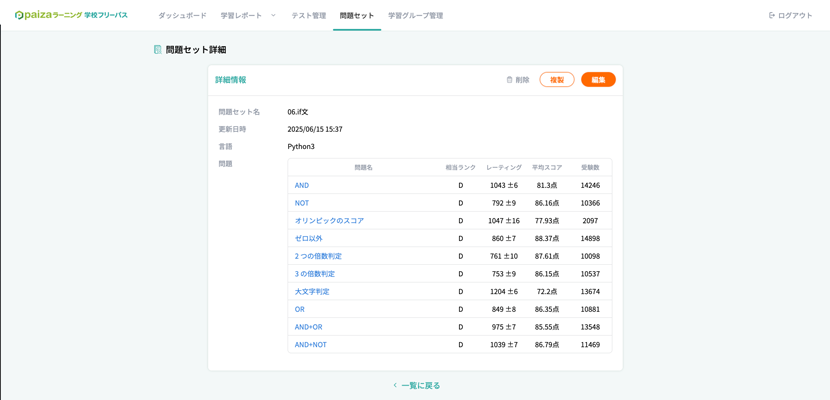The width and height of the screenshot is (830, 400).
Task: Open the 学習レポート menu
Action: [241, 15]
